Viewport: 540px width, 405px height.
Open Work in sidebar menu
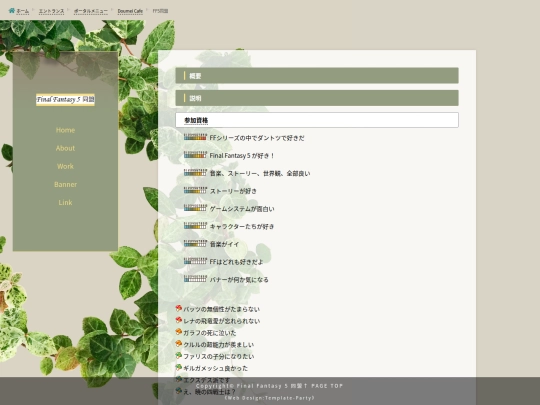65,166
